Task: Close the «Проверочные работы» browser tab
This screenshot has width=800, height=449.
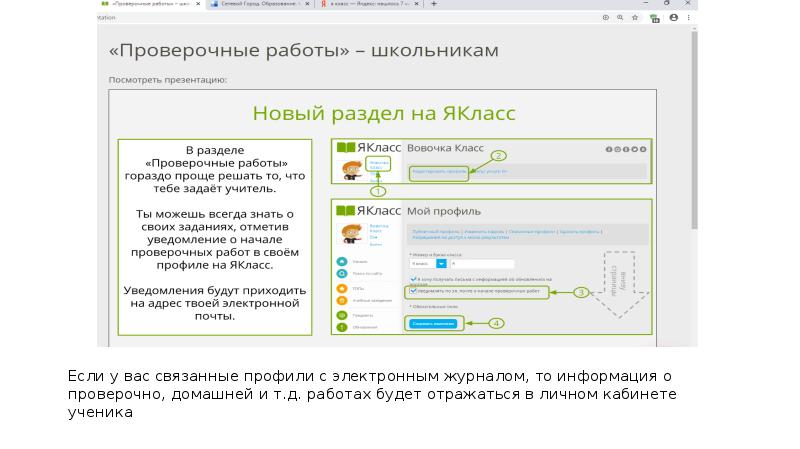Action: [x=198, y=4]
